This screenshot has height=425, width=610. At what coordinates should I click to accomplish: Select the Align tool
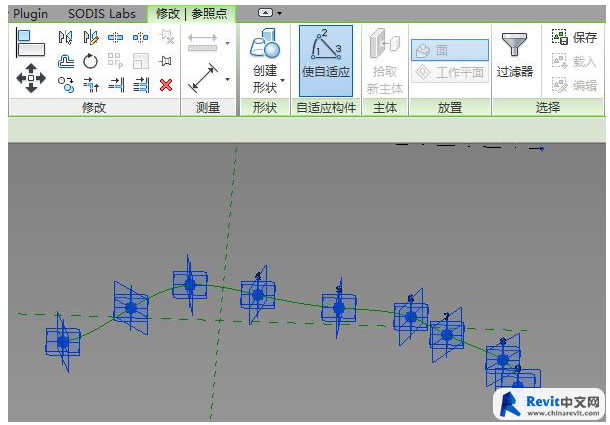[x=30, y=44]
